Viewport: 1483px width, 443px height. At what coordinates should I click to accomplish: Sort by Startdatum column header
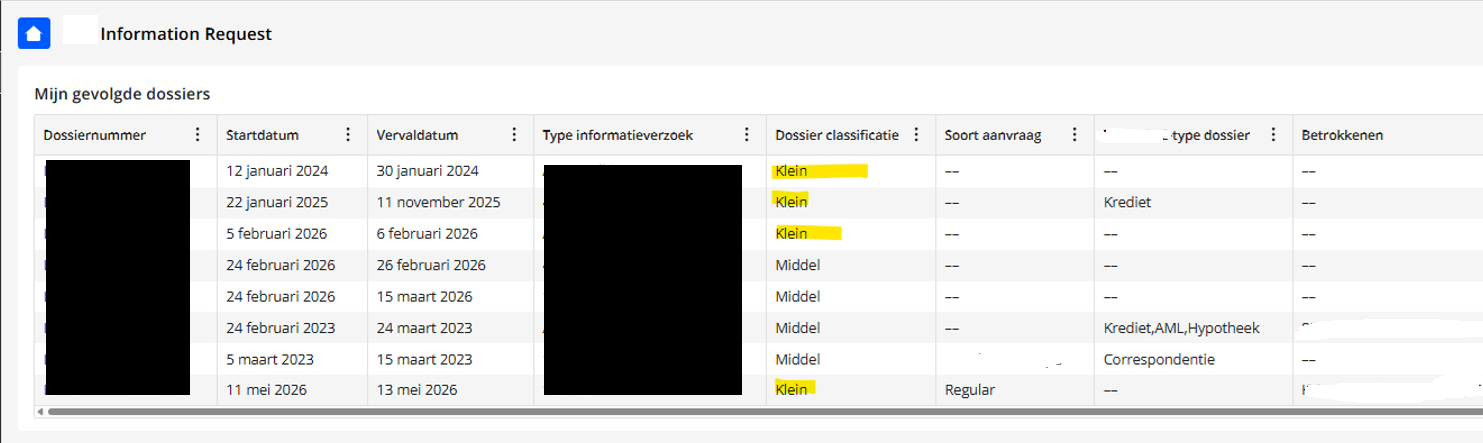(x=262, y=135)
